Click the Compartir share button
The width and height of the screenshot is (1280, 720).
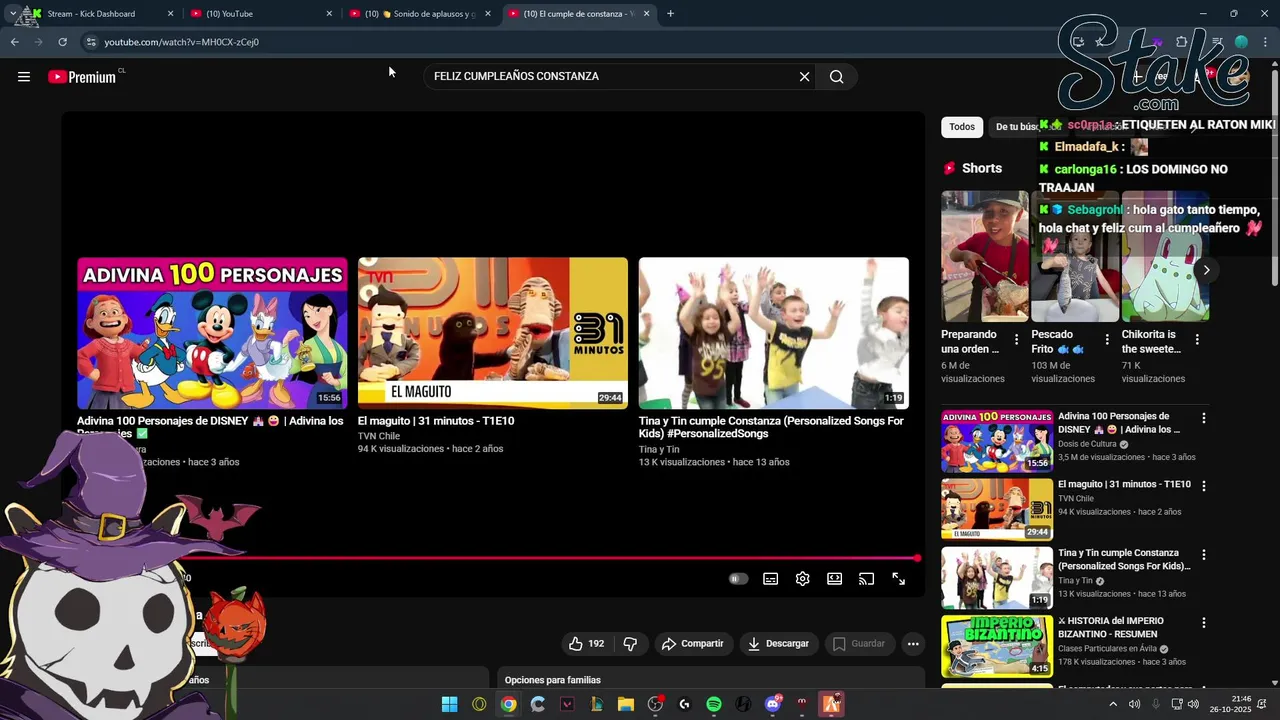(693, 644)
